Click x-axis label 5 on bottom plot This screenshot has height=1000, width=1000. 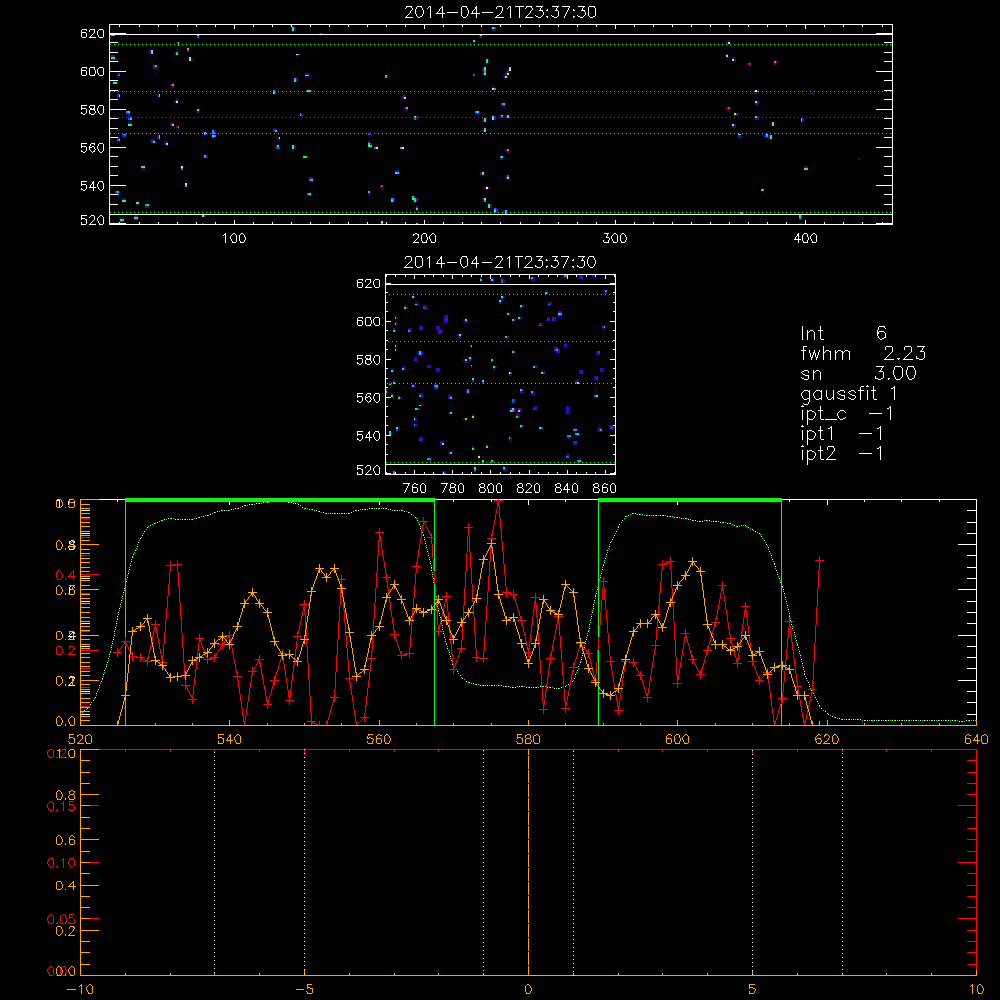click(752, 989)
